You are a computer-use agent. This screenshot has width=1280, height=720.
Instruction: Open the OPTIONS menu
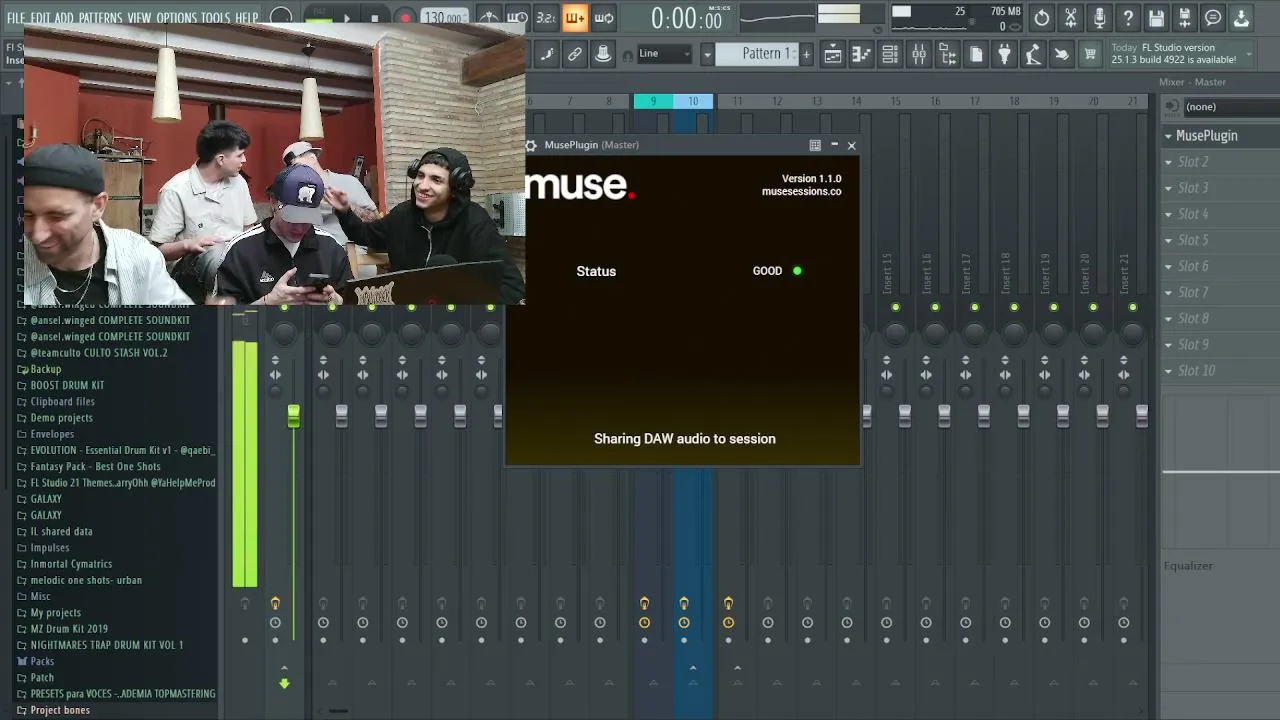coord(176,18)
